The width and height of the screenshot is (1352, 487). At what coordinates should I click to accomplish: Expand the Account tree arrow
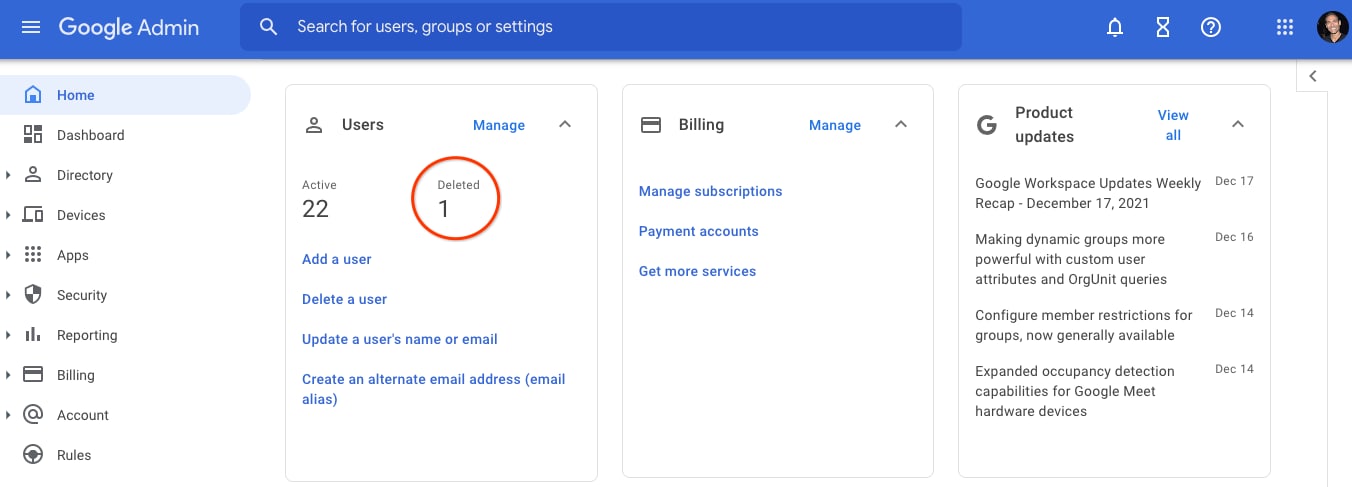8,415
